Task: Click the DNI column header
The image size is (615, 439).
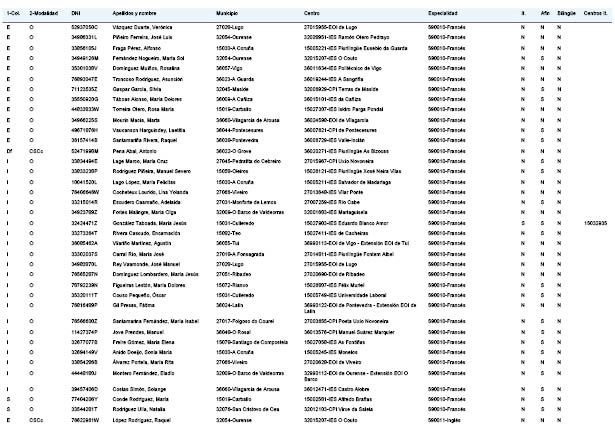Action: pyautogui.click(x=76, y=13)
